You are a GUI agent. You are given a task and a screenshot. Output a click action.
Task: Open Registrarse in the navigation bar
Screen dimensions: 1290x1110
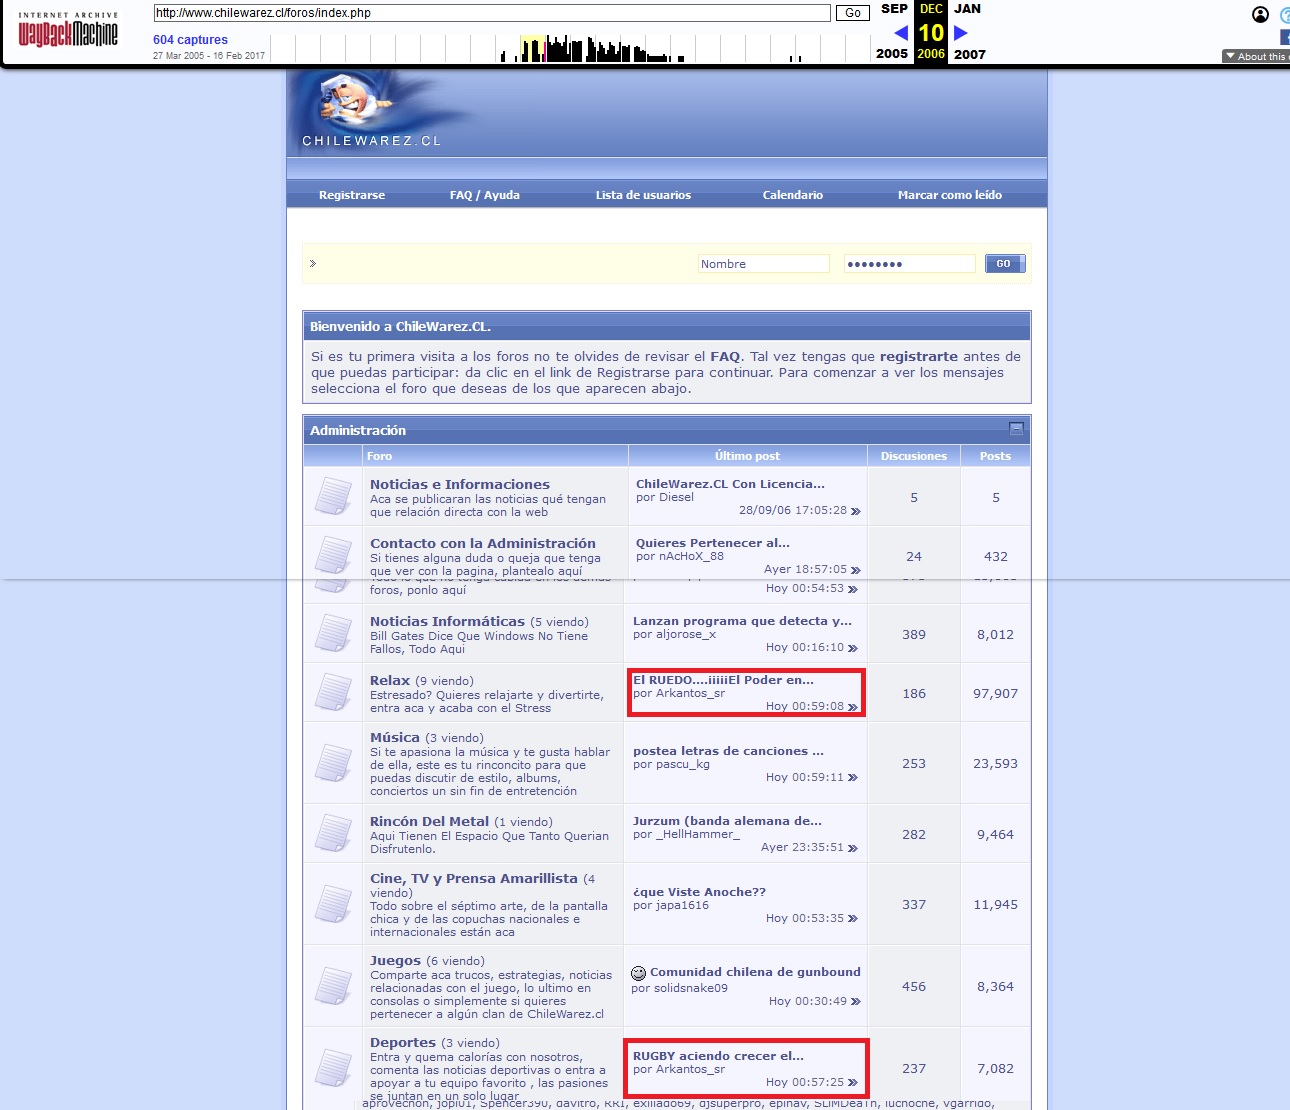[x=352, y=195]
